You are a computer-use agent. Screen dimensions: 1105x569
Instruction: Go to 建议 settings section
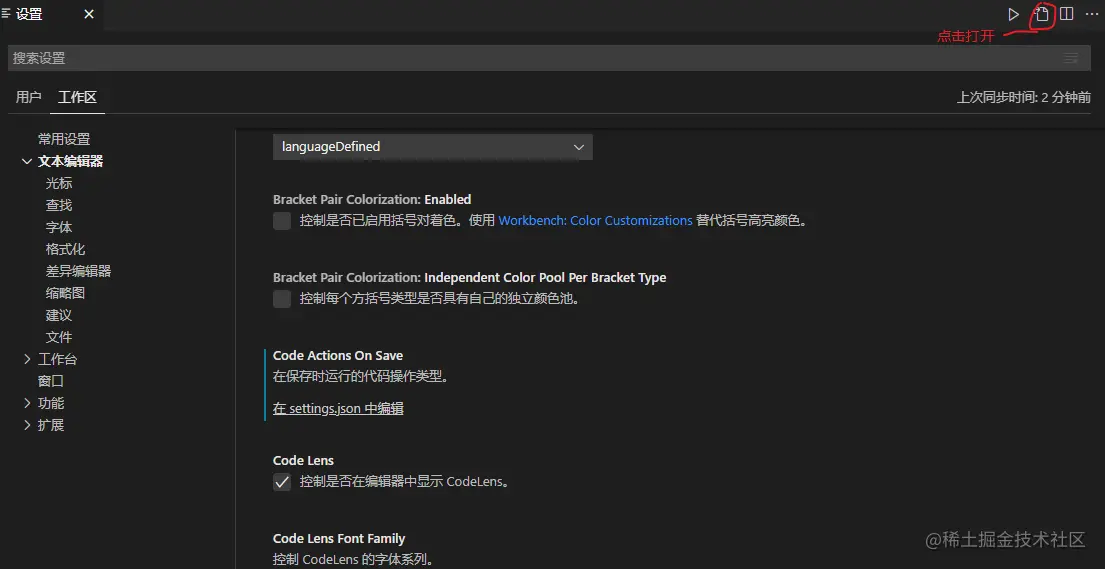pyautogui.click(x=59, y=315)
